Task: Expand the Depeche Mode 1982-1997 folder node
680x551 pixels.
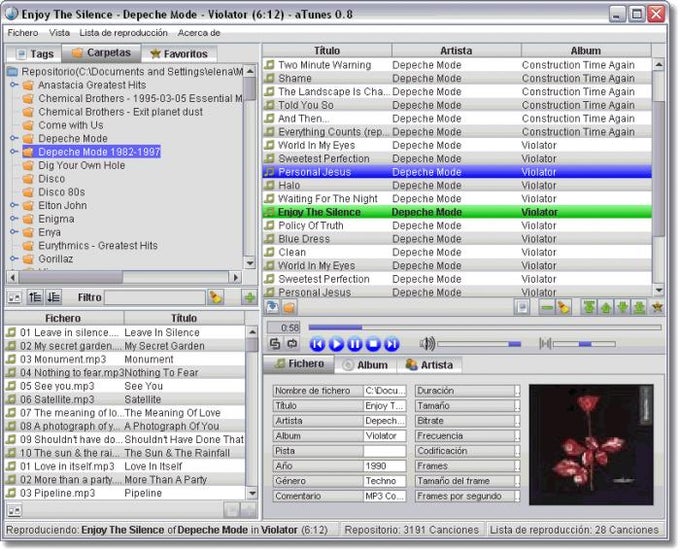Action: click(x=14, y=151)
